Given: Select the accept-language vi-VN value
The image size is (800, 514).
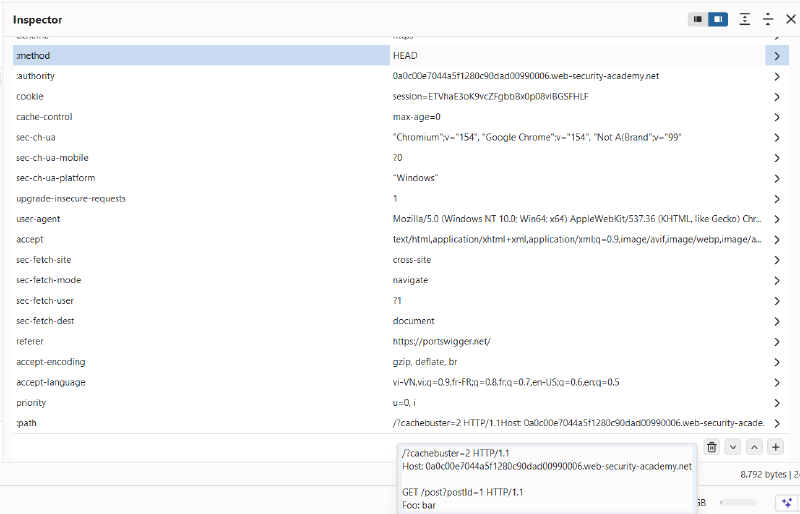Looking at the screenshot, I should [x=506, y=382].
